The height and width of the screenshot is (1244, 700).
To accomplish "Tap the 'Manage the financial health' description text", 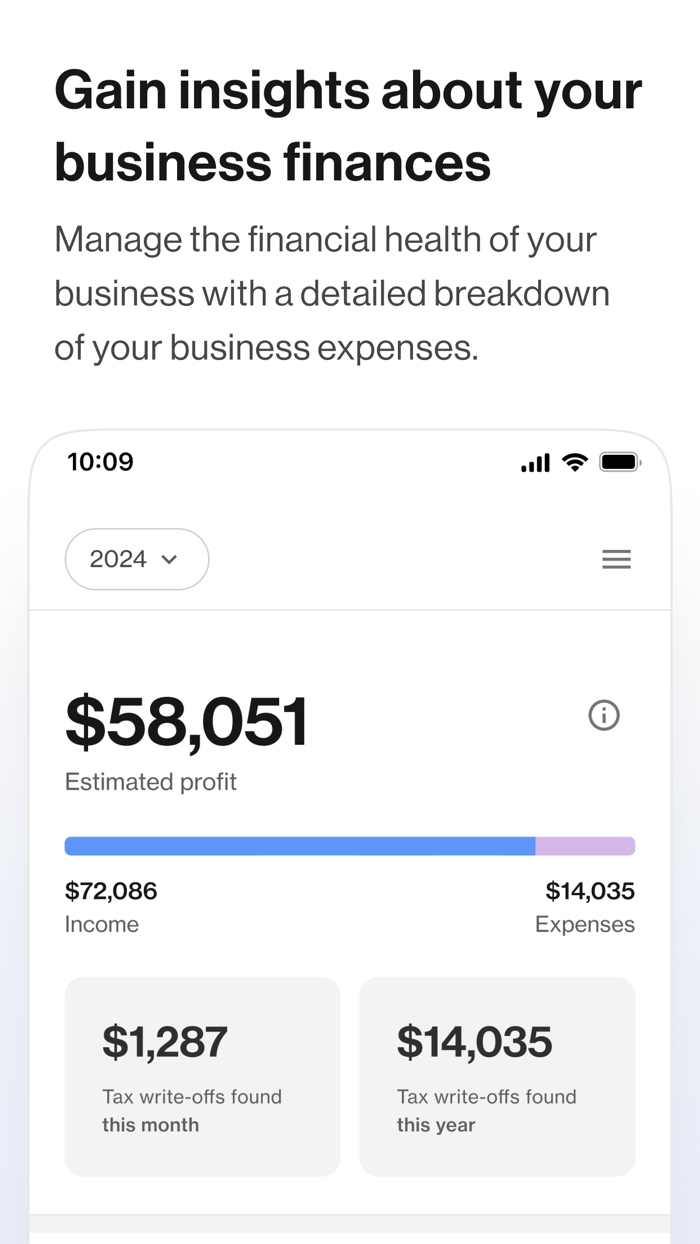I will tap(331, 294).
